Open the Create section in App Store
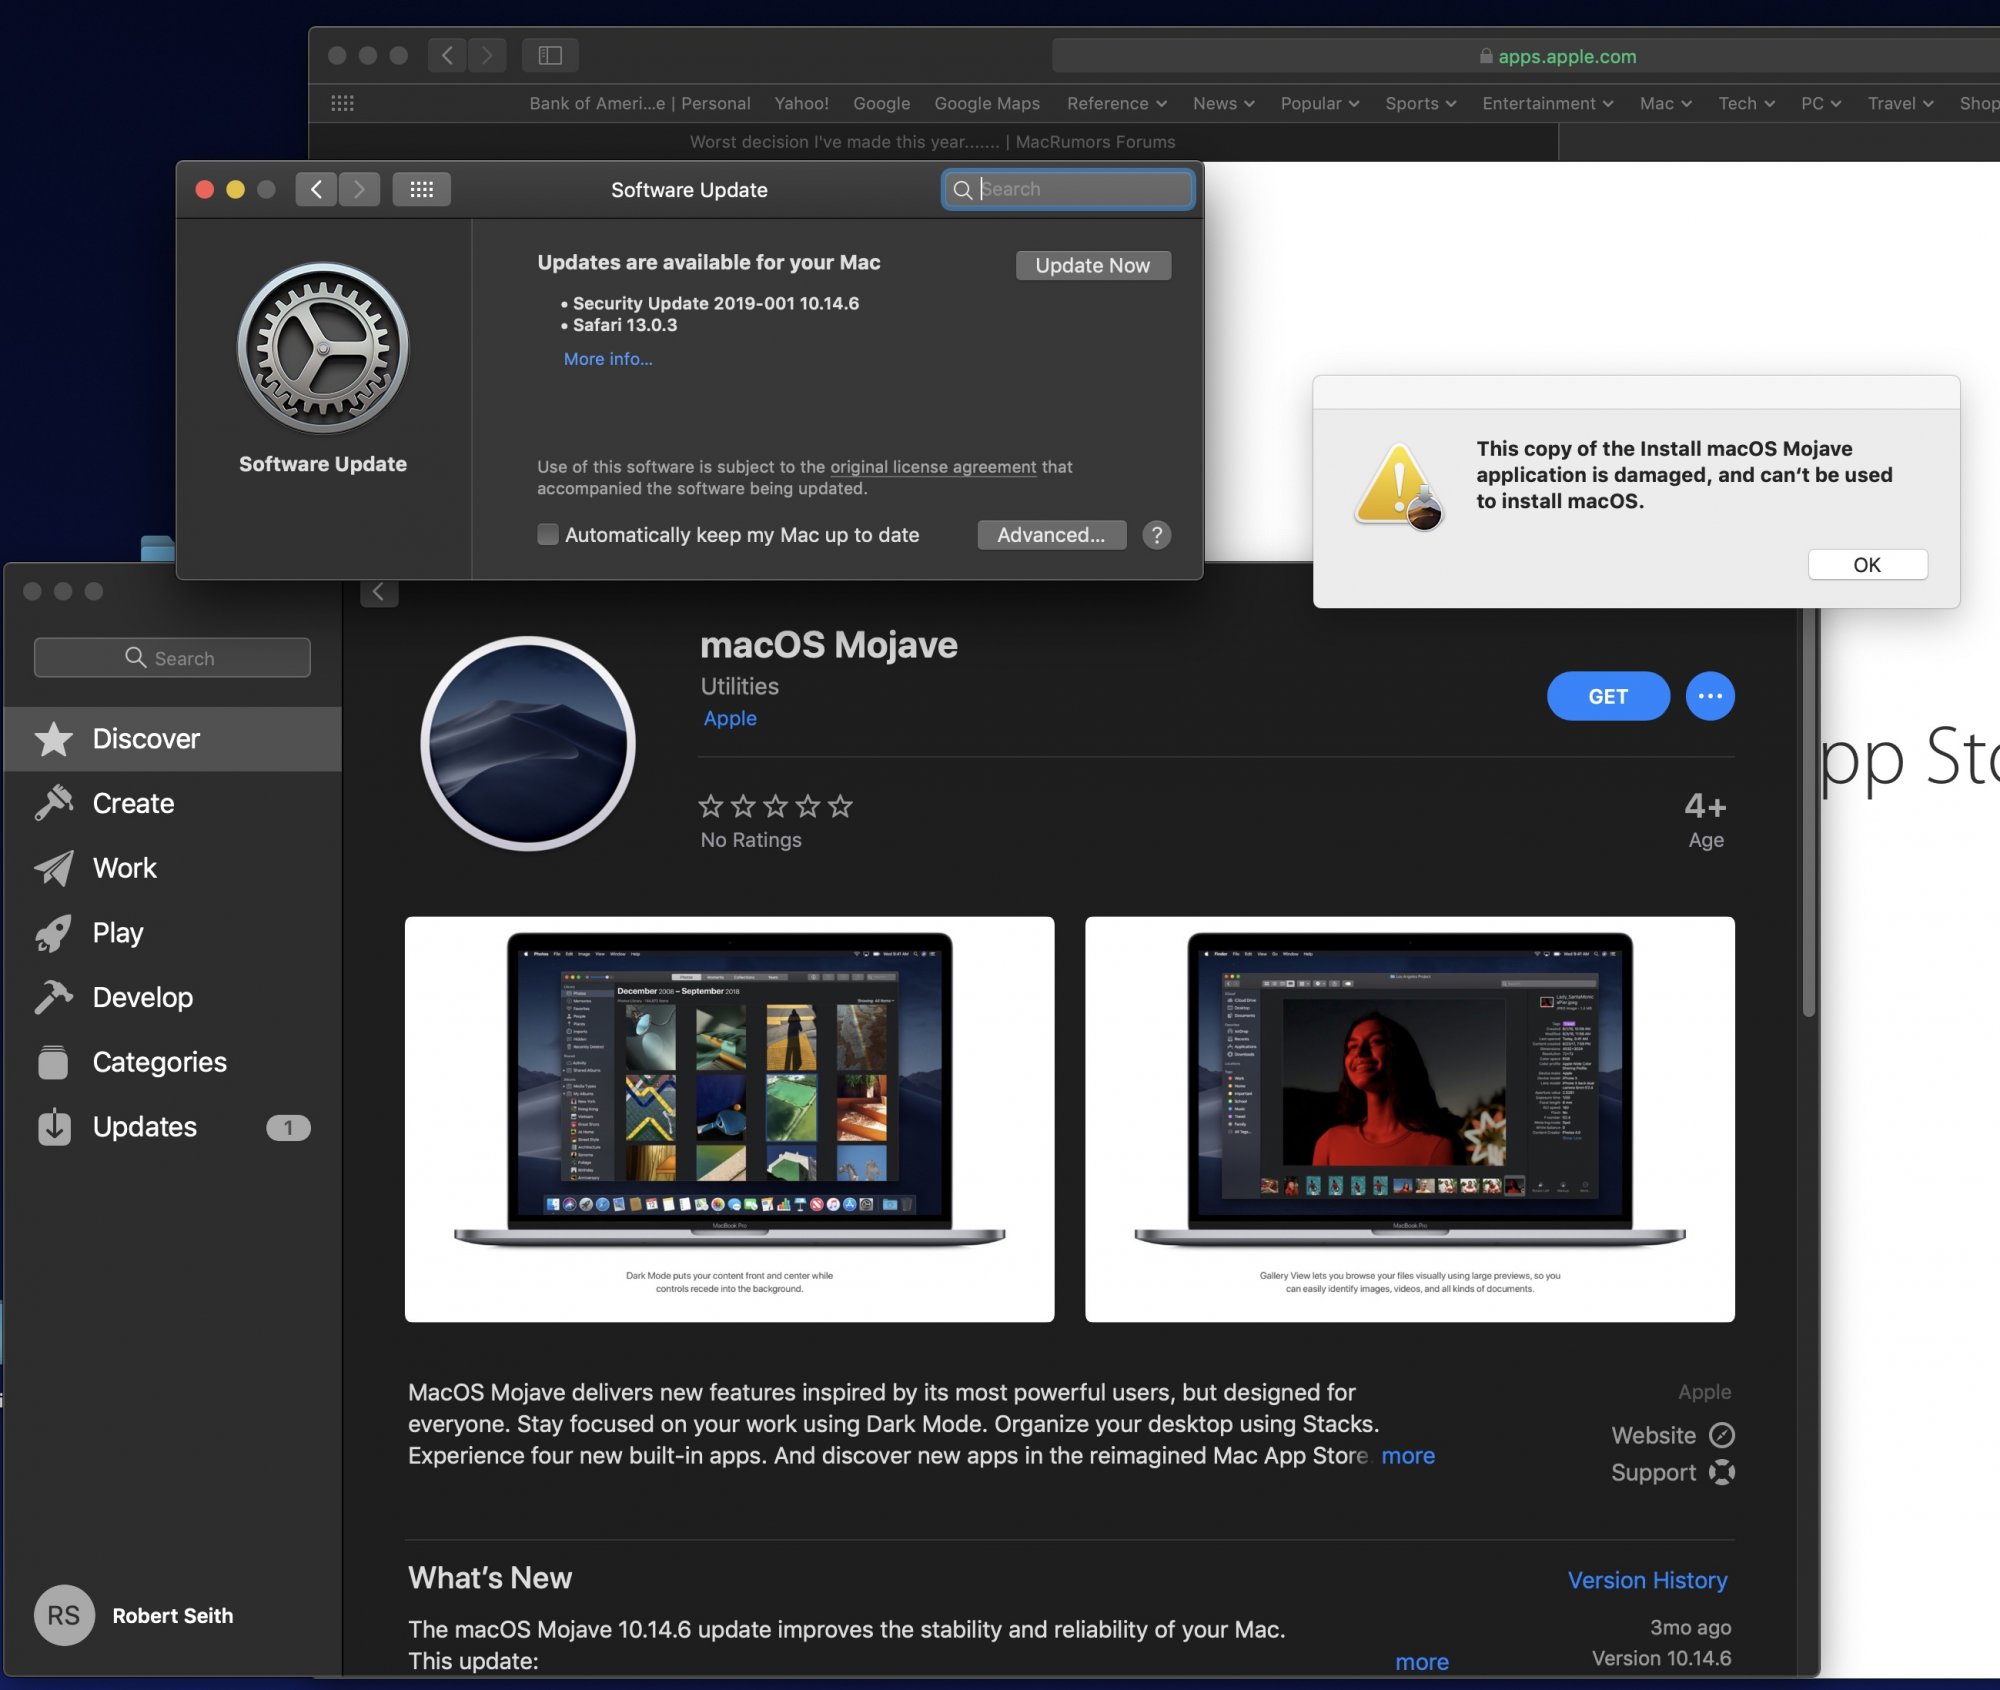 tap(173, 803)
